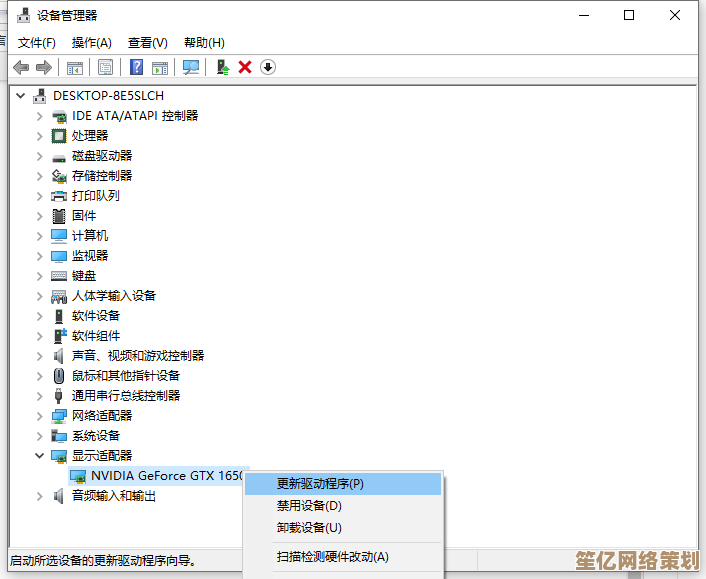Click the red X uninstall device icon
The height and width of the screenshot is (579, 706).
pos(245,67)
